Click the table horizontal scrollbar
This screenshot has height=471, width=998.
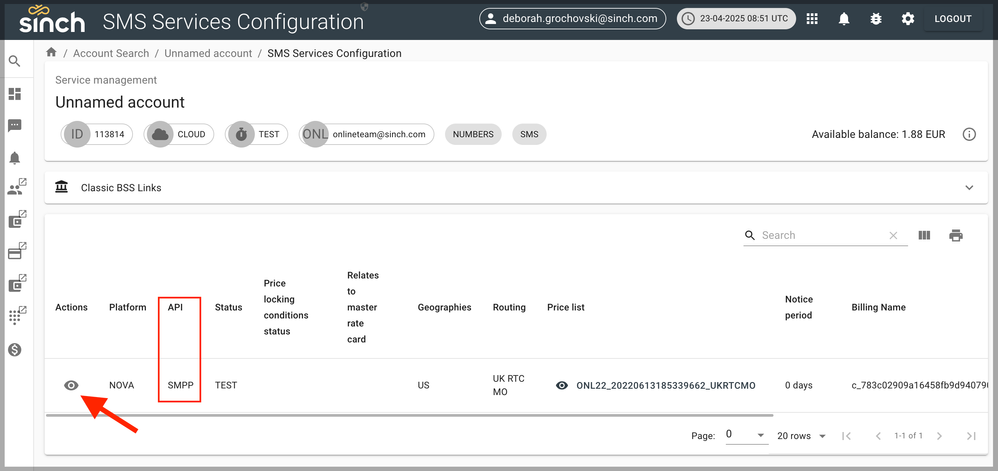click(x=410, y=415)
